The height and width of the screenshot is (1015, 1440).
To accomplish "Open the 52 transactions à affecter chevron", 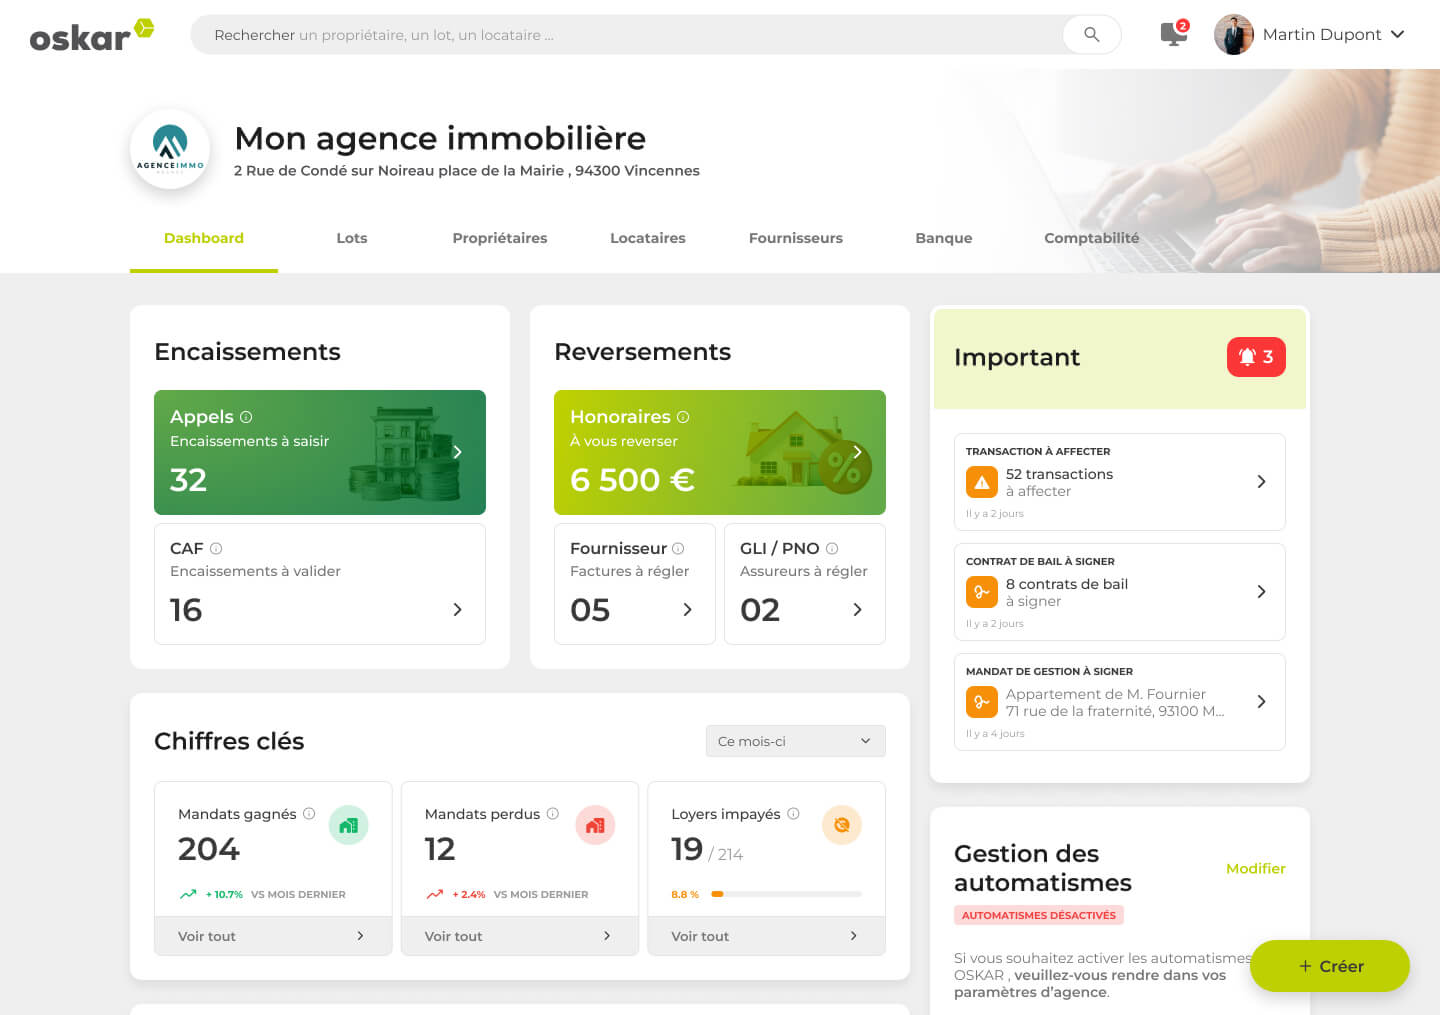I will click(x=1261, y=482).
